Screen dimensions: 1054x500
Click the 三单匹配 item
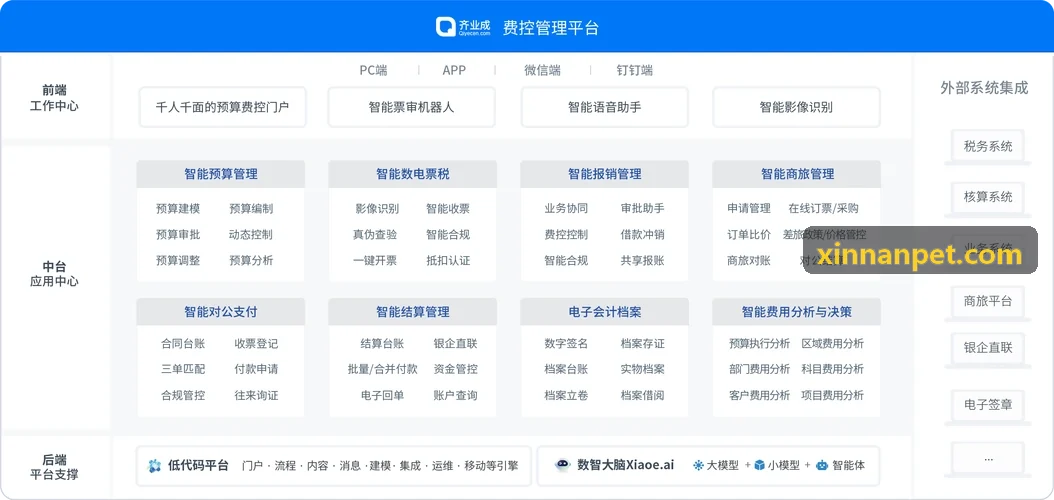pos(184,370)
